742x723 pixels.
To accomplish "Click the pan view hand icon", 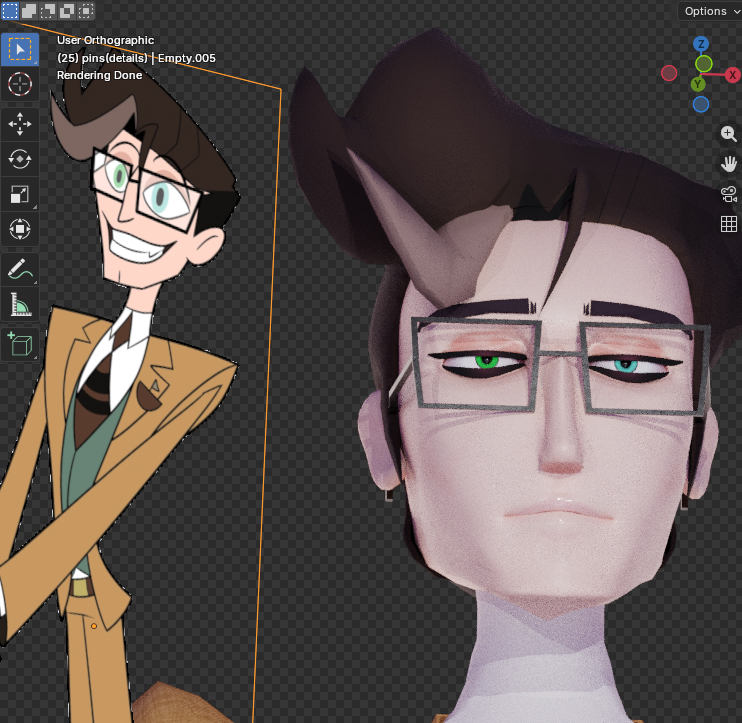I will point(729,164).
